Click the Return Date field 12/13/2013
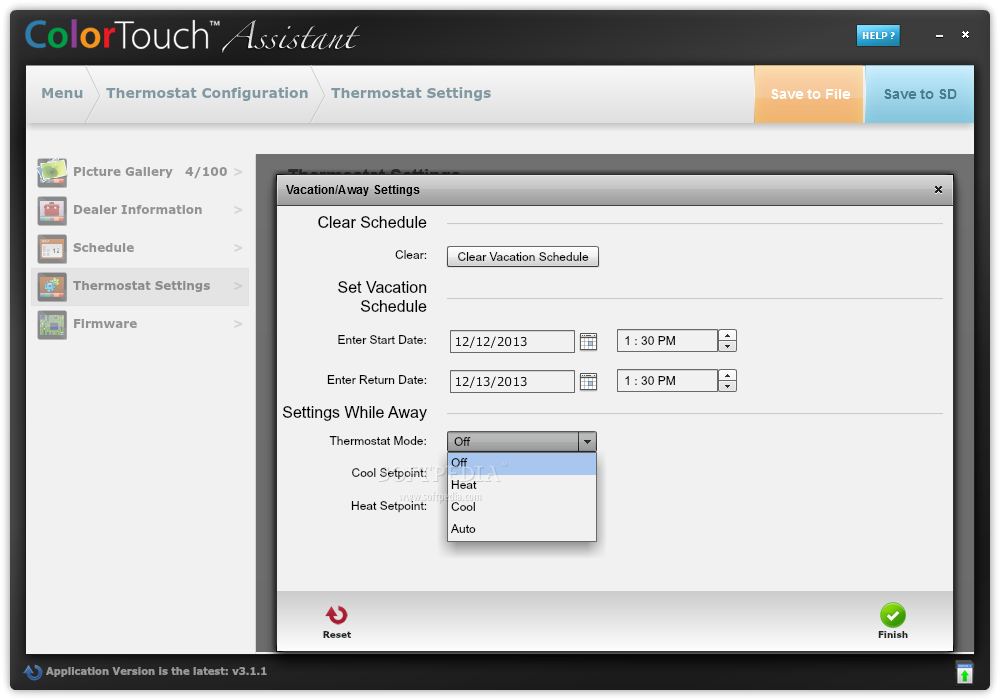This screenshot has height=700, width=1000. point(511,382)
